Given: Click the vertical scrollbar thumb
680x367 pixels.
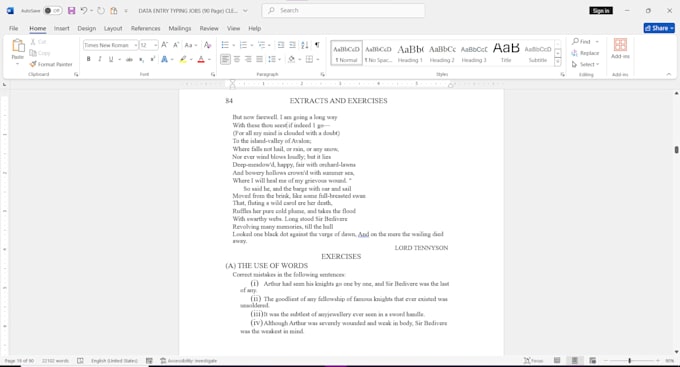Looking at the screenshot, I should 676,149.
